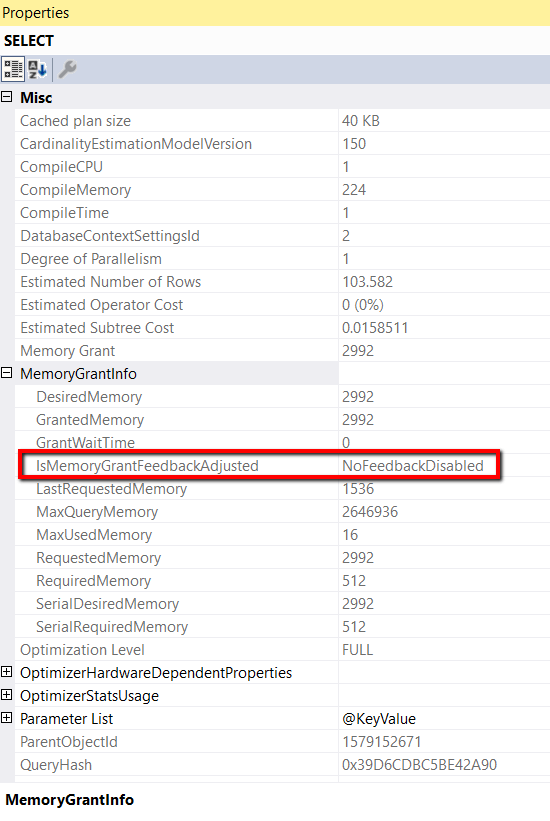Expand the OptimizerStatsUsage node
Viewport: 550px width, 821px height.
point(7,695)
